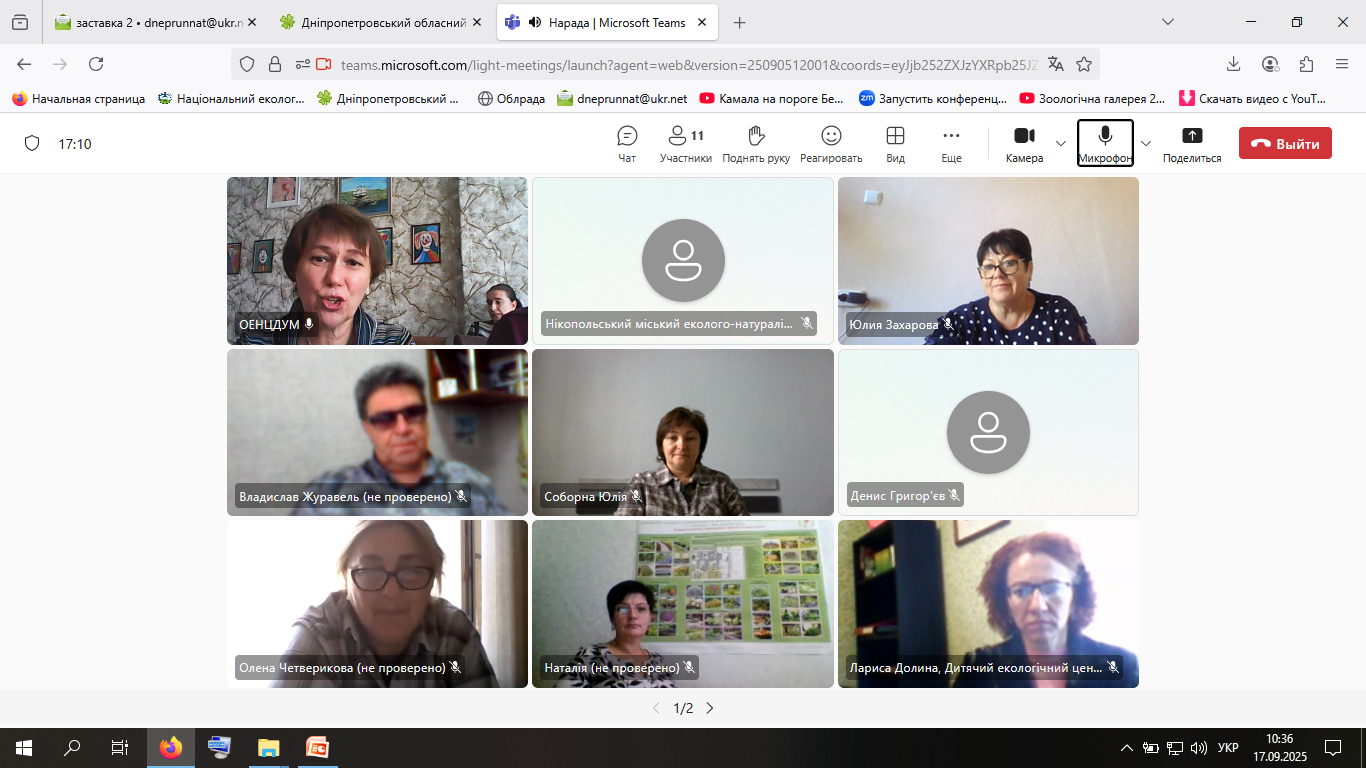This screenshot has height=768, width=1366.
Task: Go to next page of participants
Action: (x=710, y=708)
